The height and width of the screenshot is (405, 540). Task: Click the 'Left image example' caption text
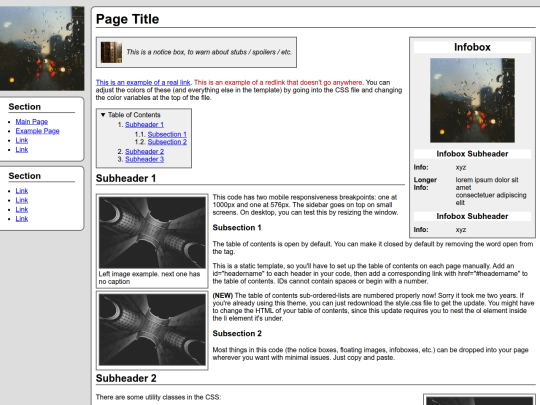[149, 278]
